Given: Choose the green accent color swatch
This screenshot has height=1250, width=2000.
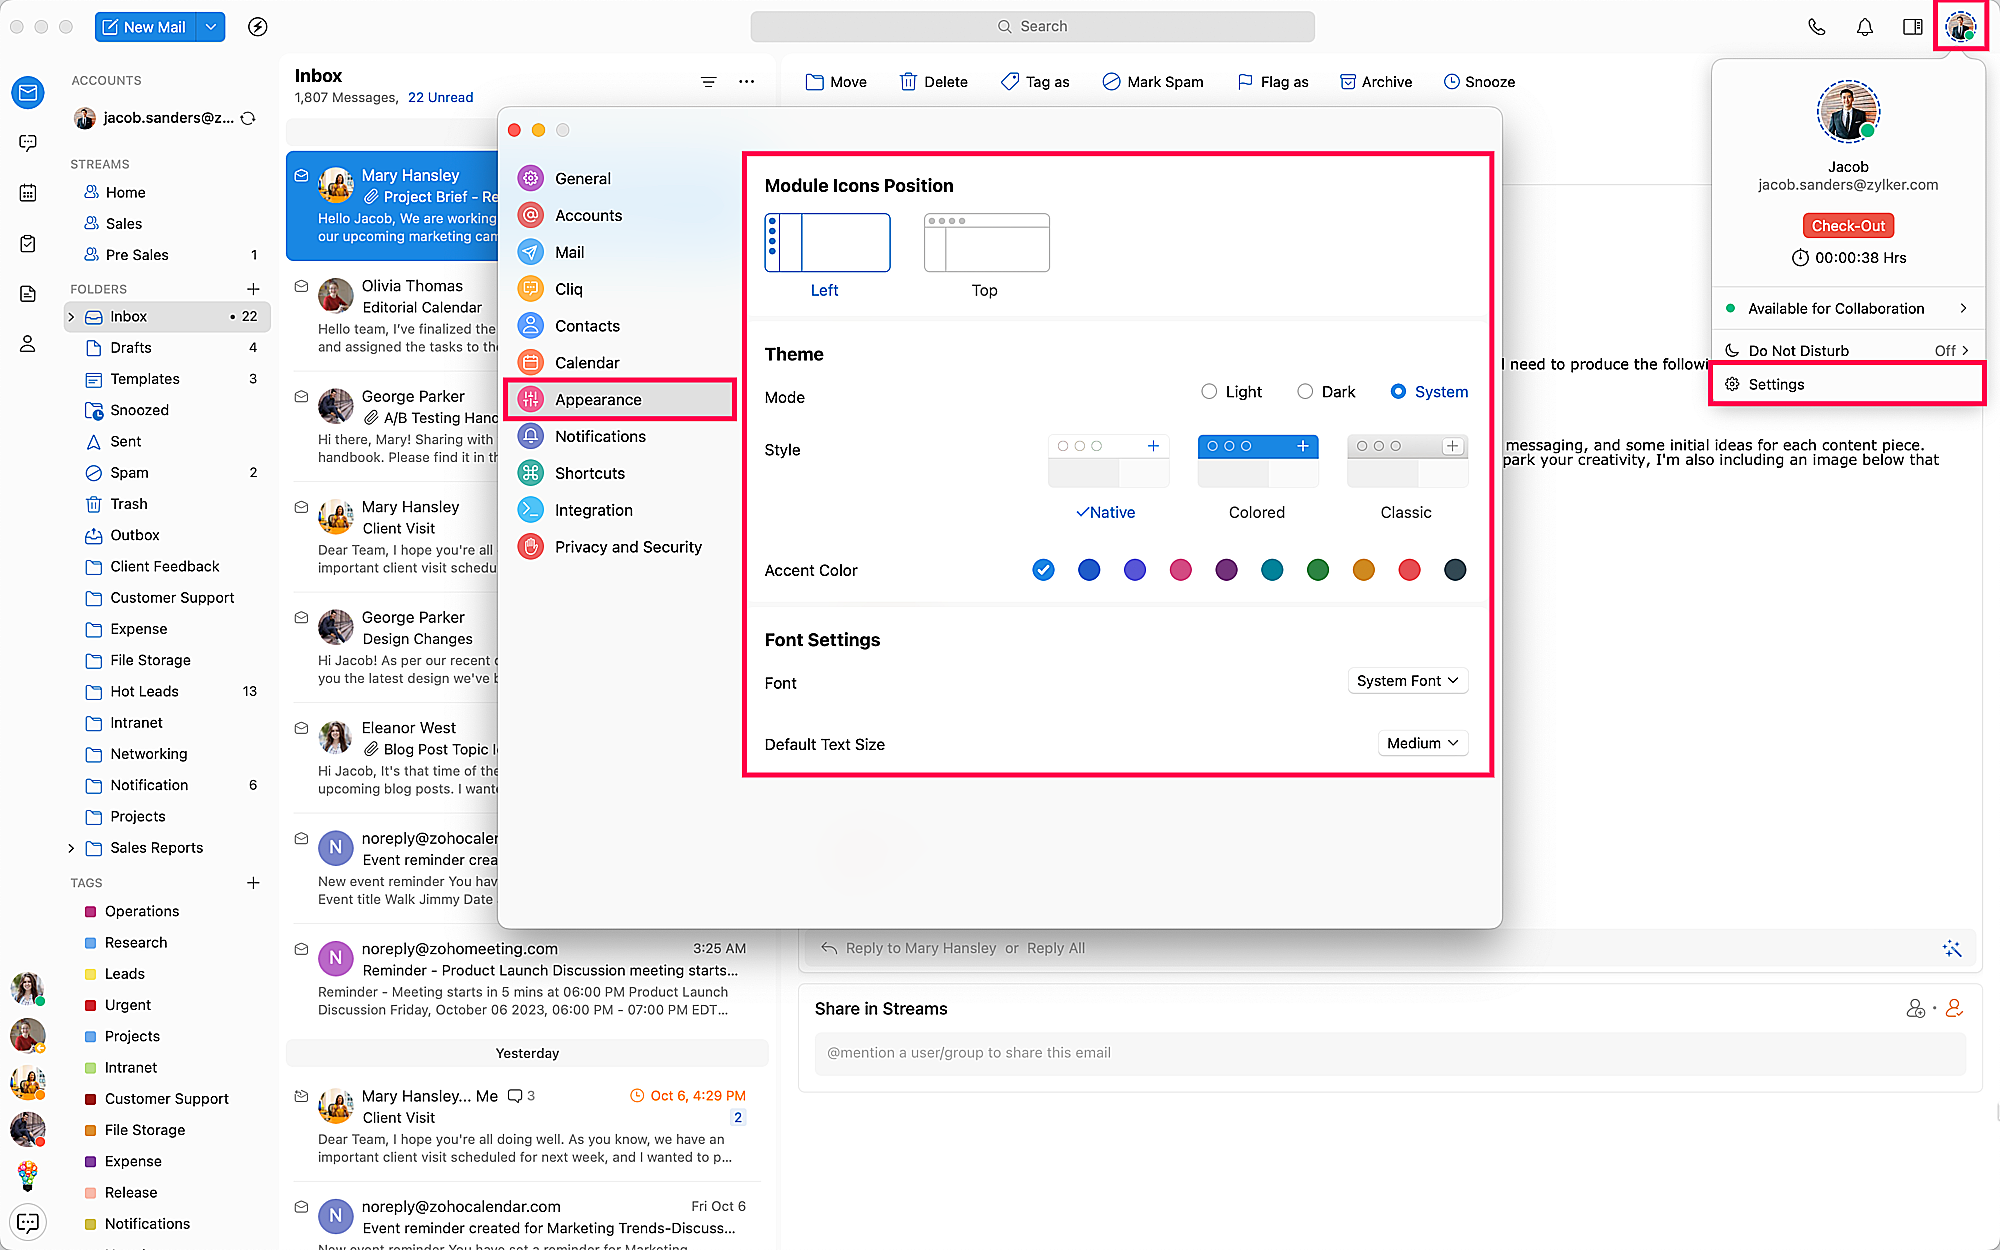Looking at the screenshot, I should point(1318,570).
